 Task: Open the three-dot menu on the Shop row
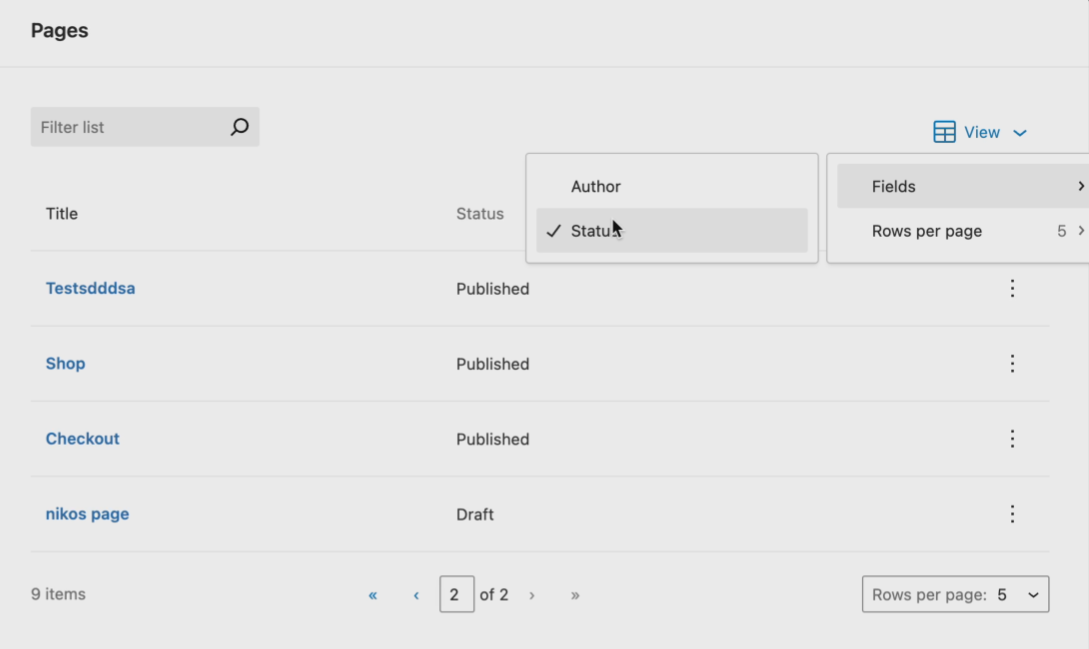[1012, 363]
